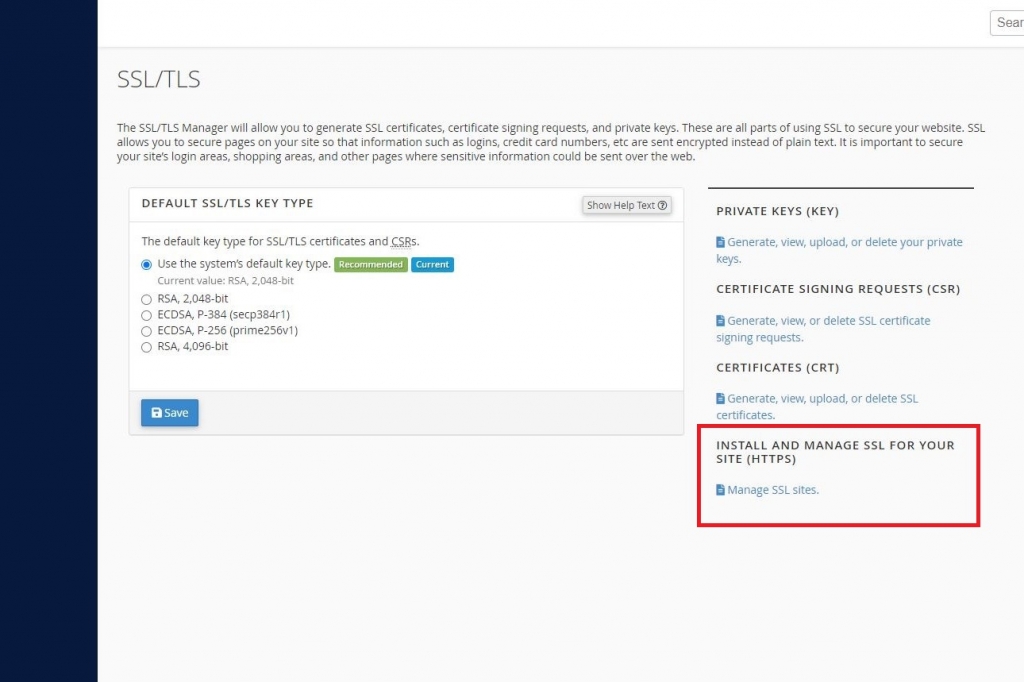Click the SSL/TLS page heading
Viewport: 1024px width, 682px height.
159,79
